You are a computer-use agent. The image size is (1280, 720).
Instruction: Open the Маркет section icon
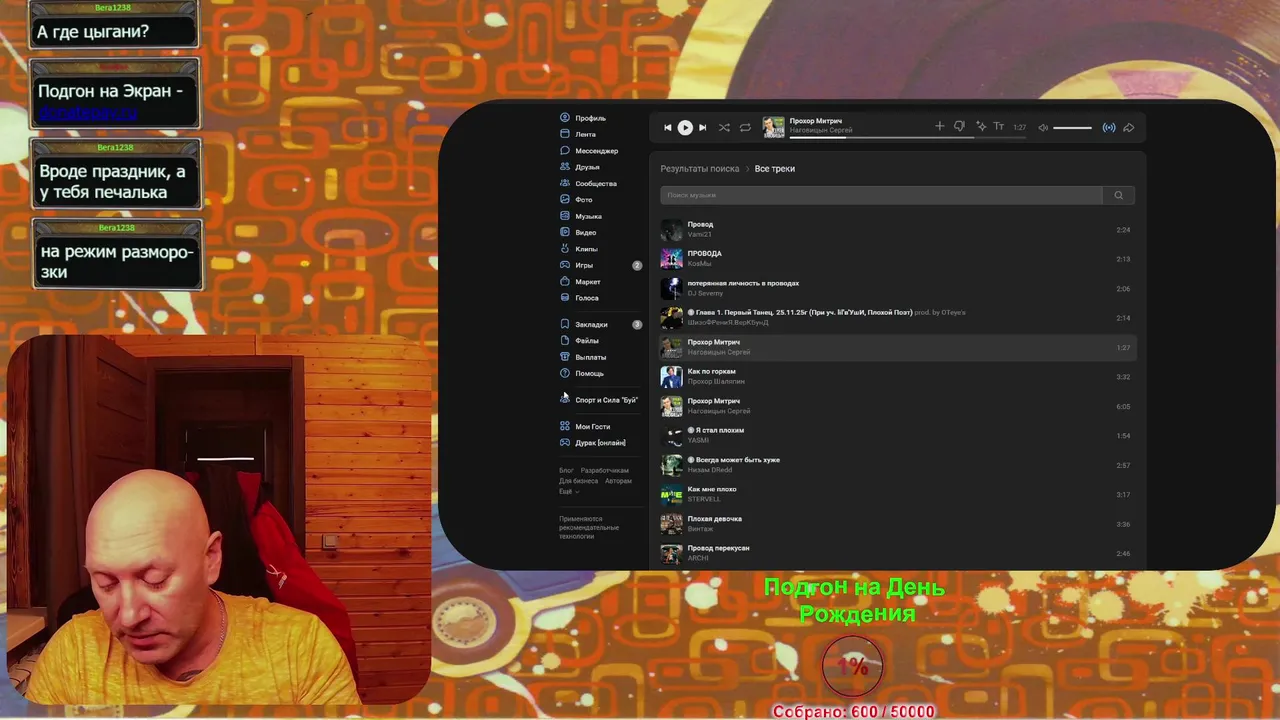coord(565,282)
